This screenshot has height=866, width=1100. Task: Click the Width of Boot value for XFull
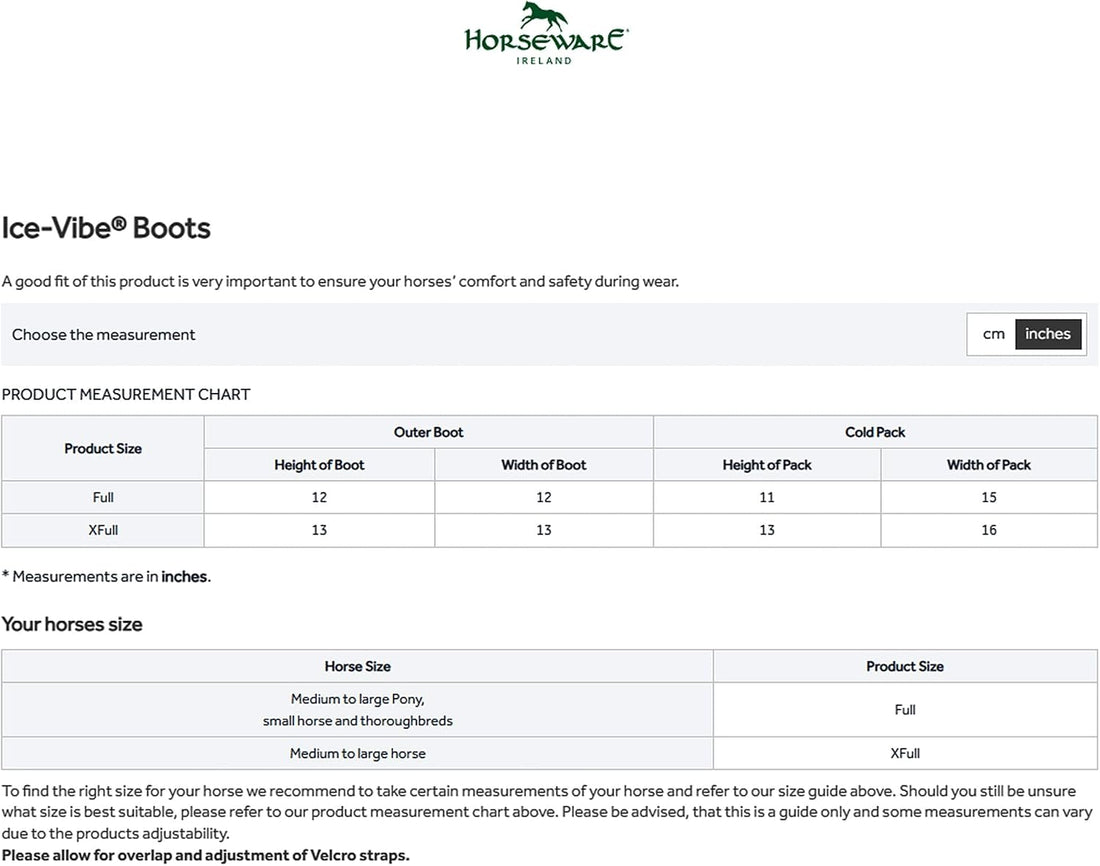(544, 531)
